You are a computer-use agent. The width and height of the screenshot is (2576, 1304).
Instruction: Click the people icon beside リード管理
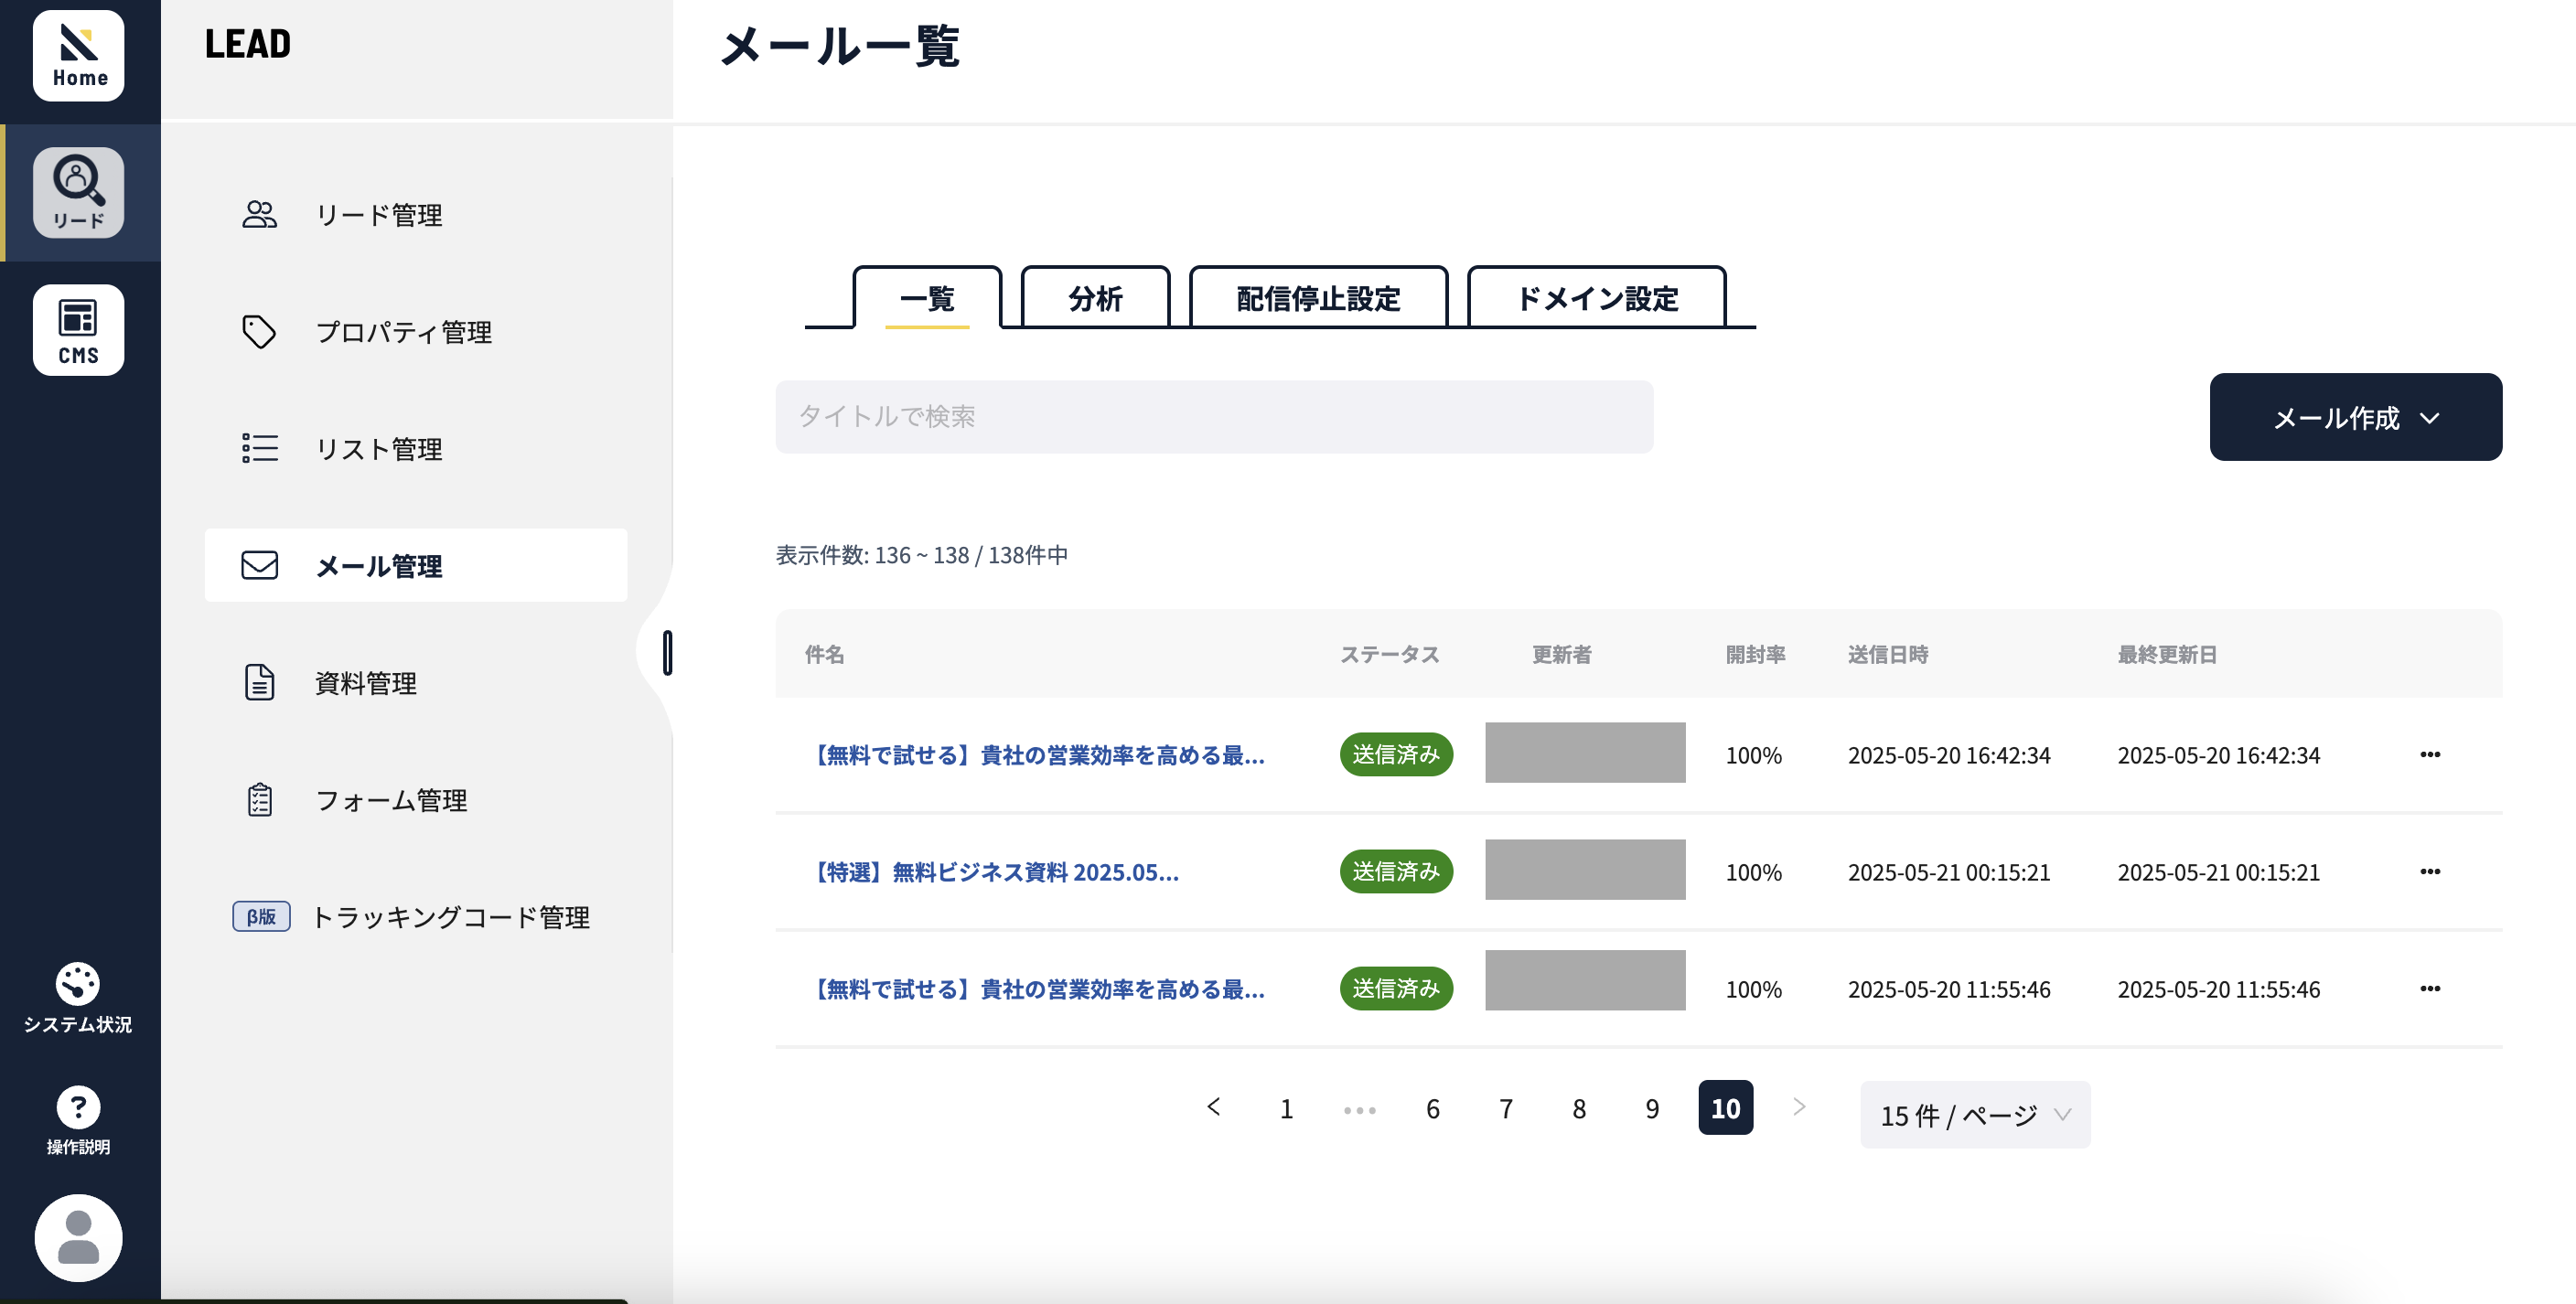click(x=260, y=214)
